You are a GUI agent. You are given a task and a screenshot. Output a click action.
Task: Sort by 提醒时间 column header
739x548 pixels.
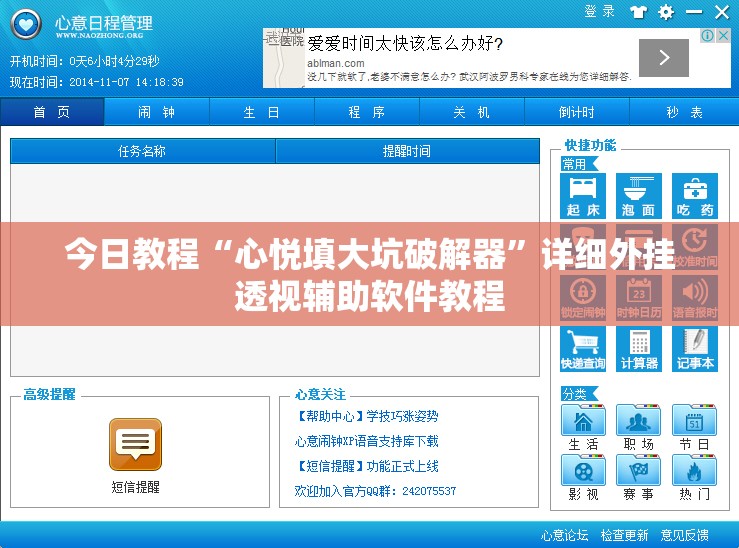tap(407, 151)
